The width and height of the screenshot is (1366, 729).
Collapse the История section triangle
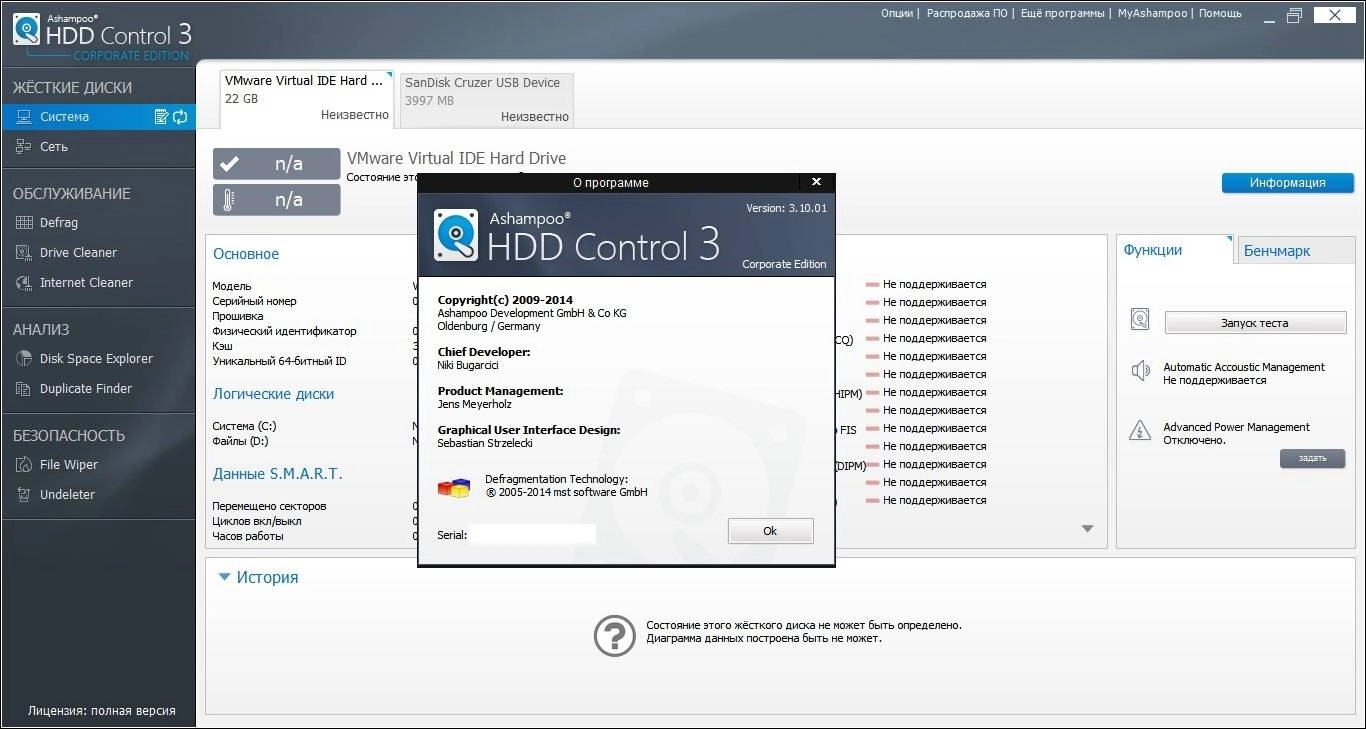tap(225, 577)
